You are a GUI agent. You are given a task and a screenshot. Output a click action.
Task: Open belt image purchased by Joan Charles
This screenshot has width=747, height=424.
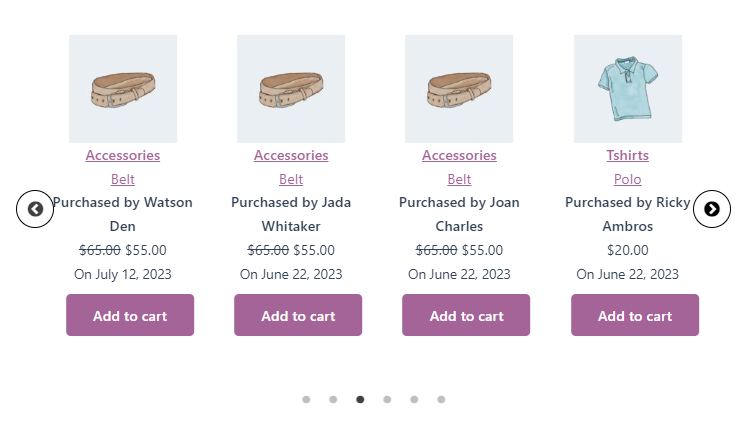pos(459,88)
